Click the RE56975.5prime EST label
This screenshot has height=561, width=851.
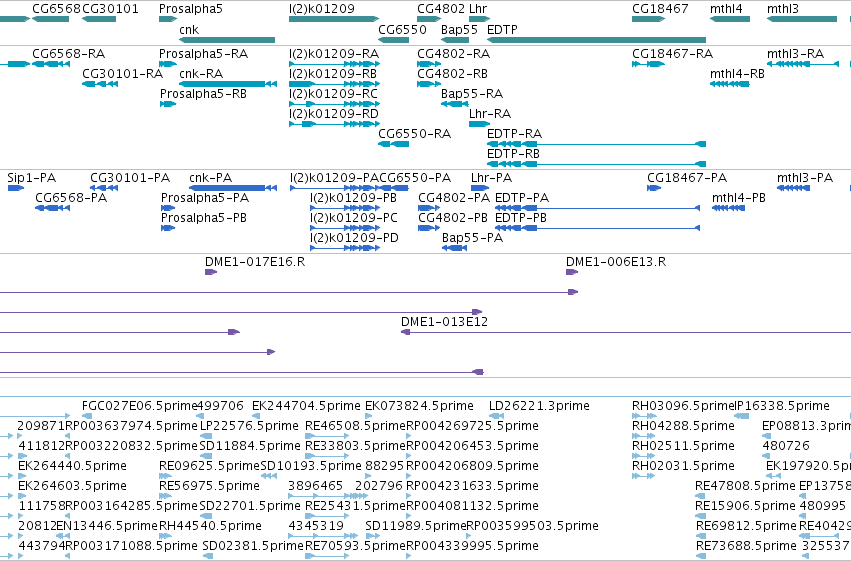coord(209,486)
